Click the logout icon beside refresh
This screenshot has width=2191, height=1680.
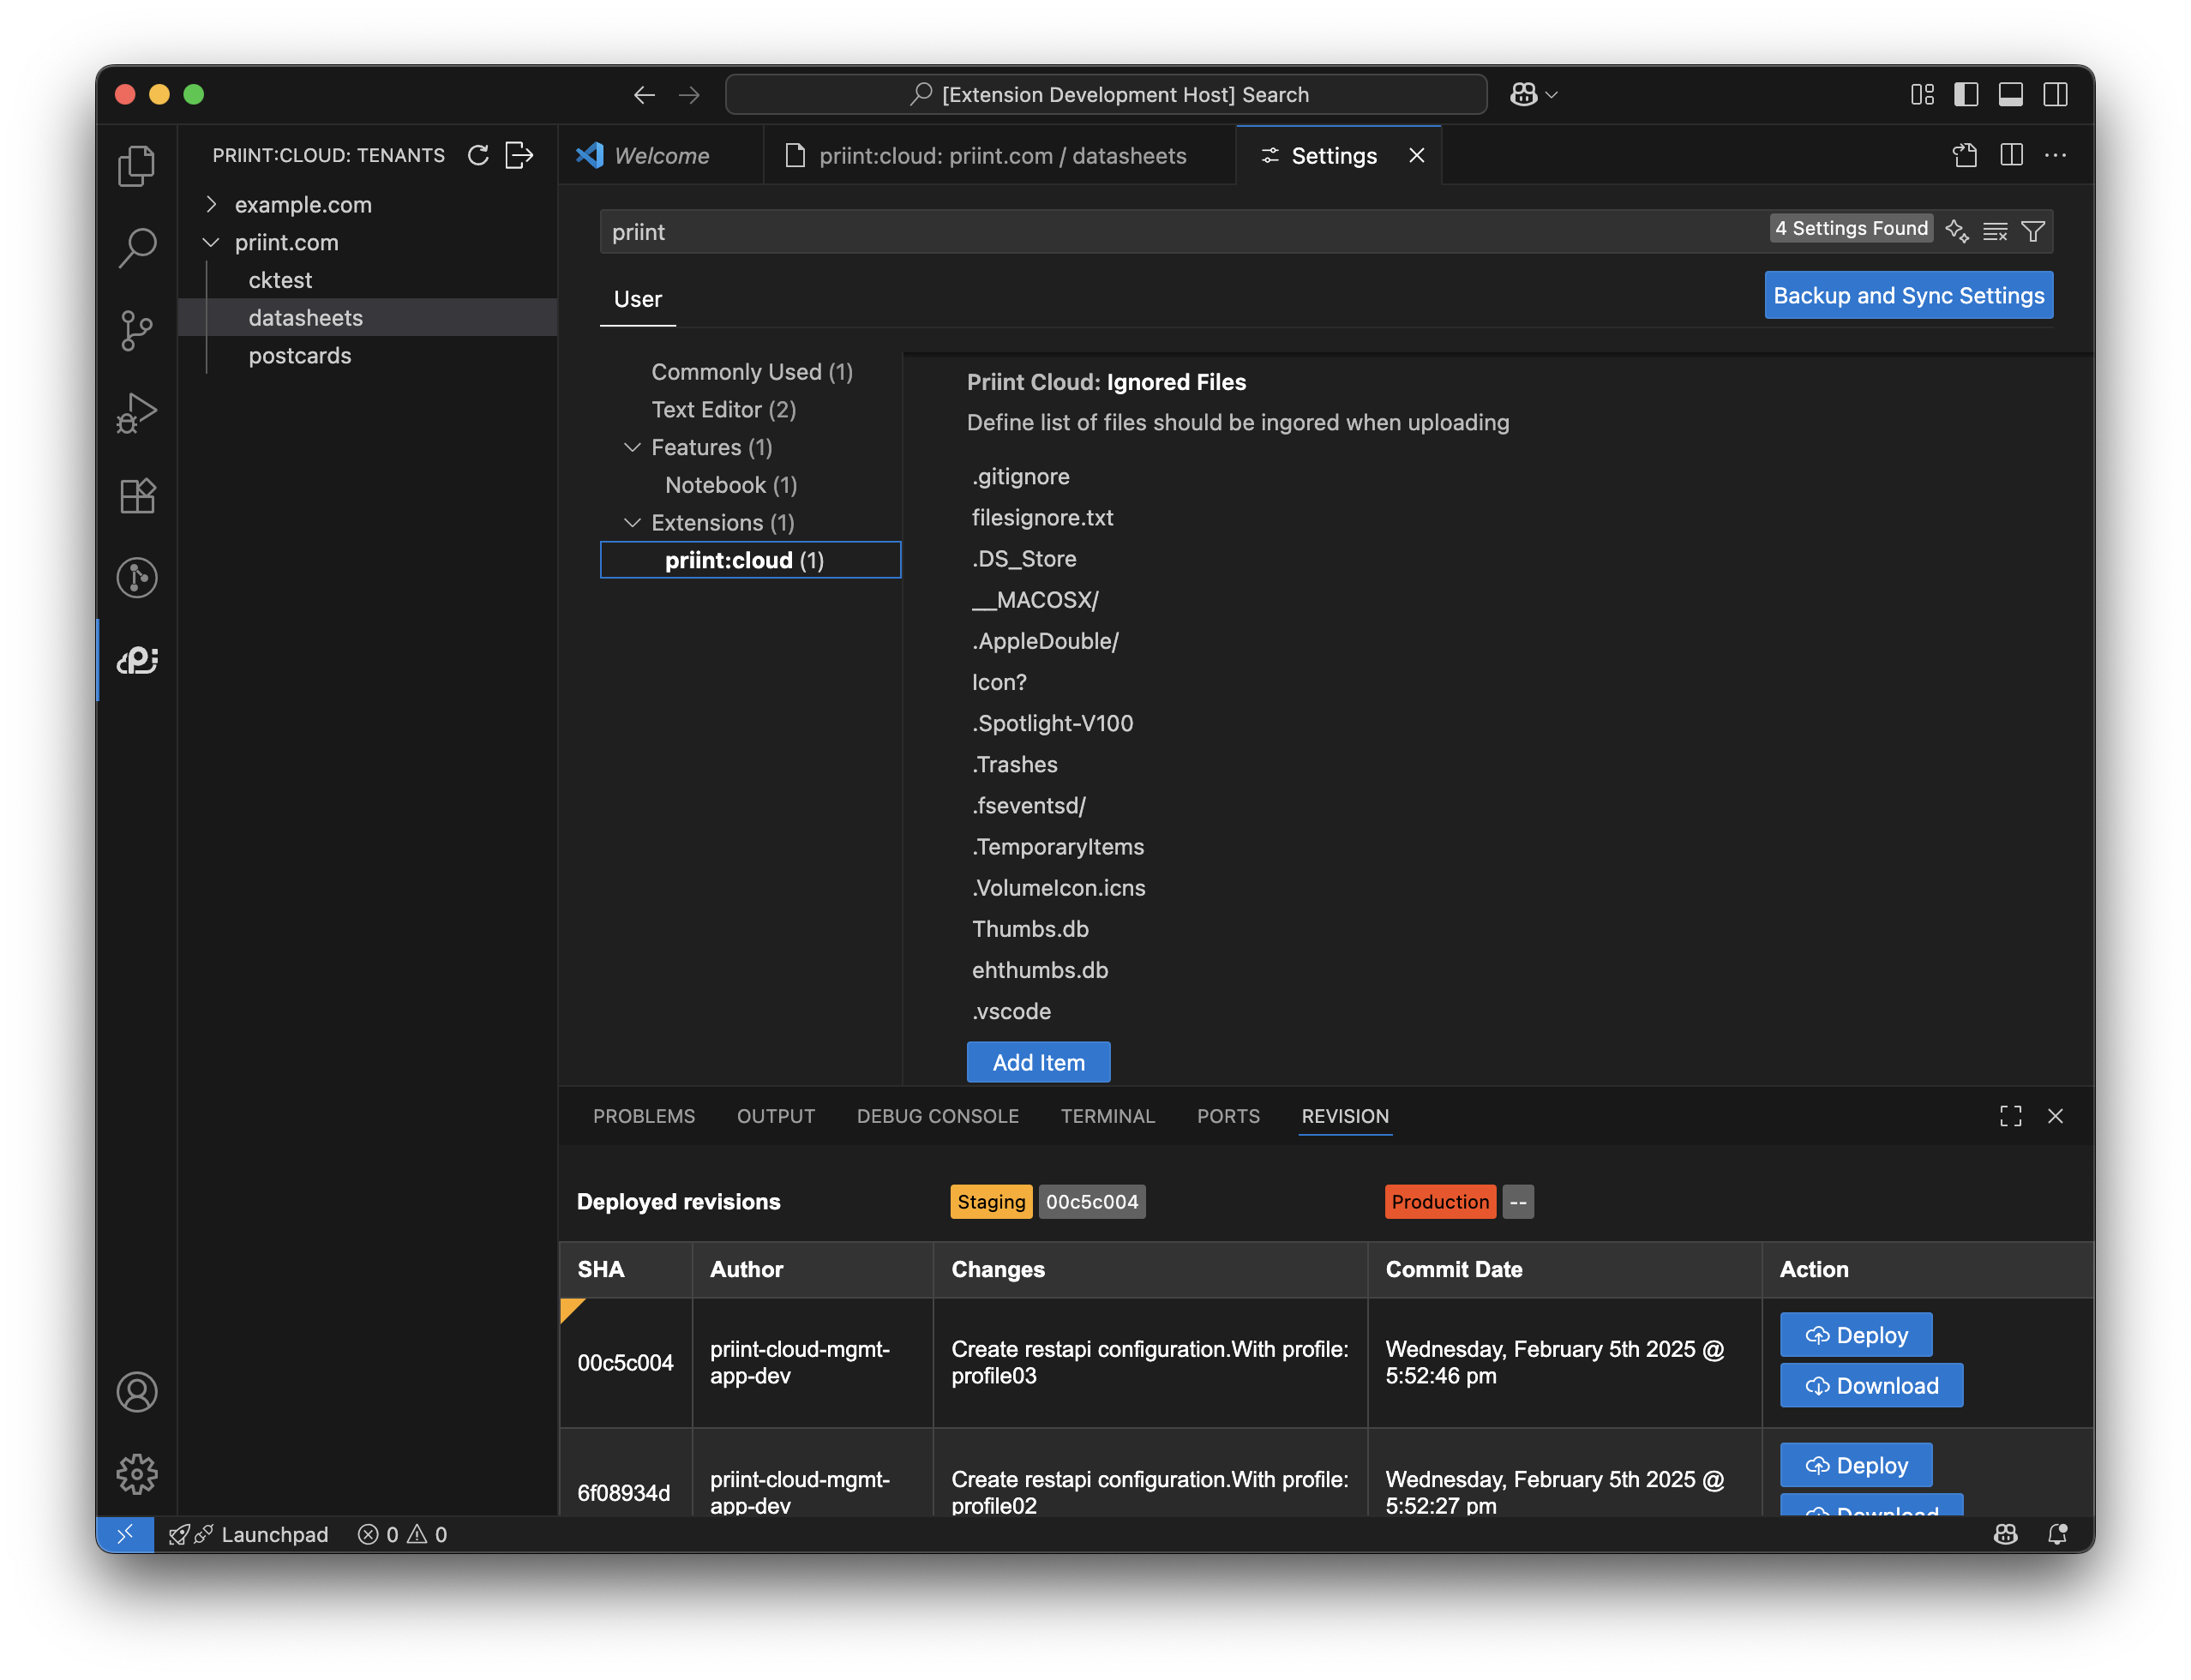point(519,155)
